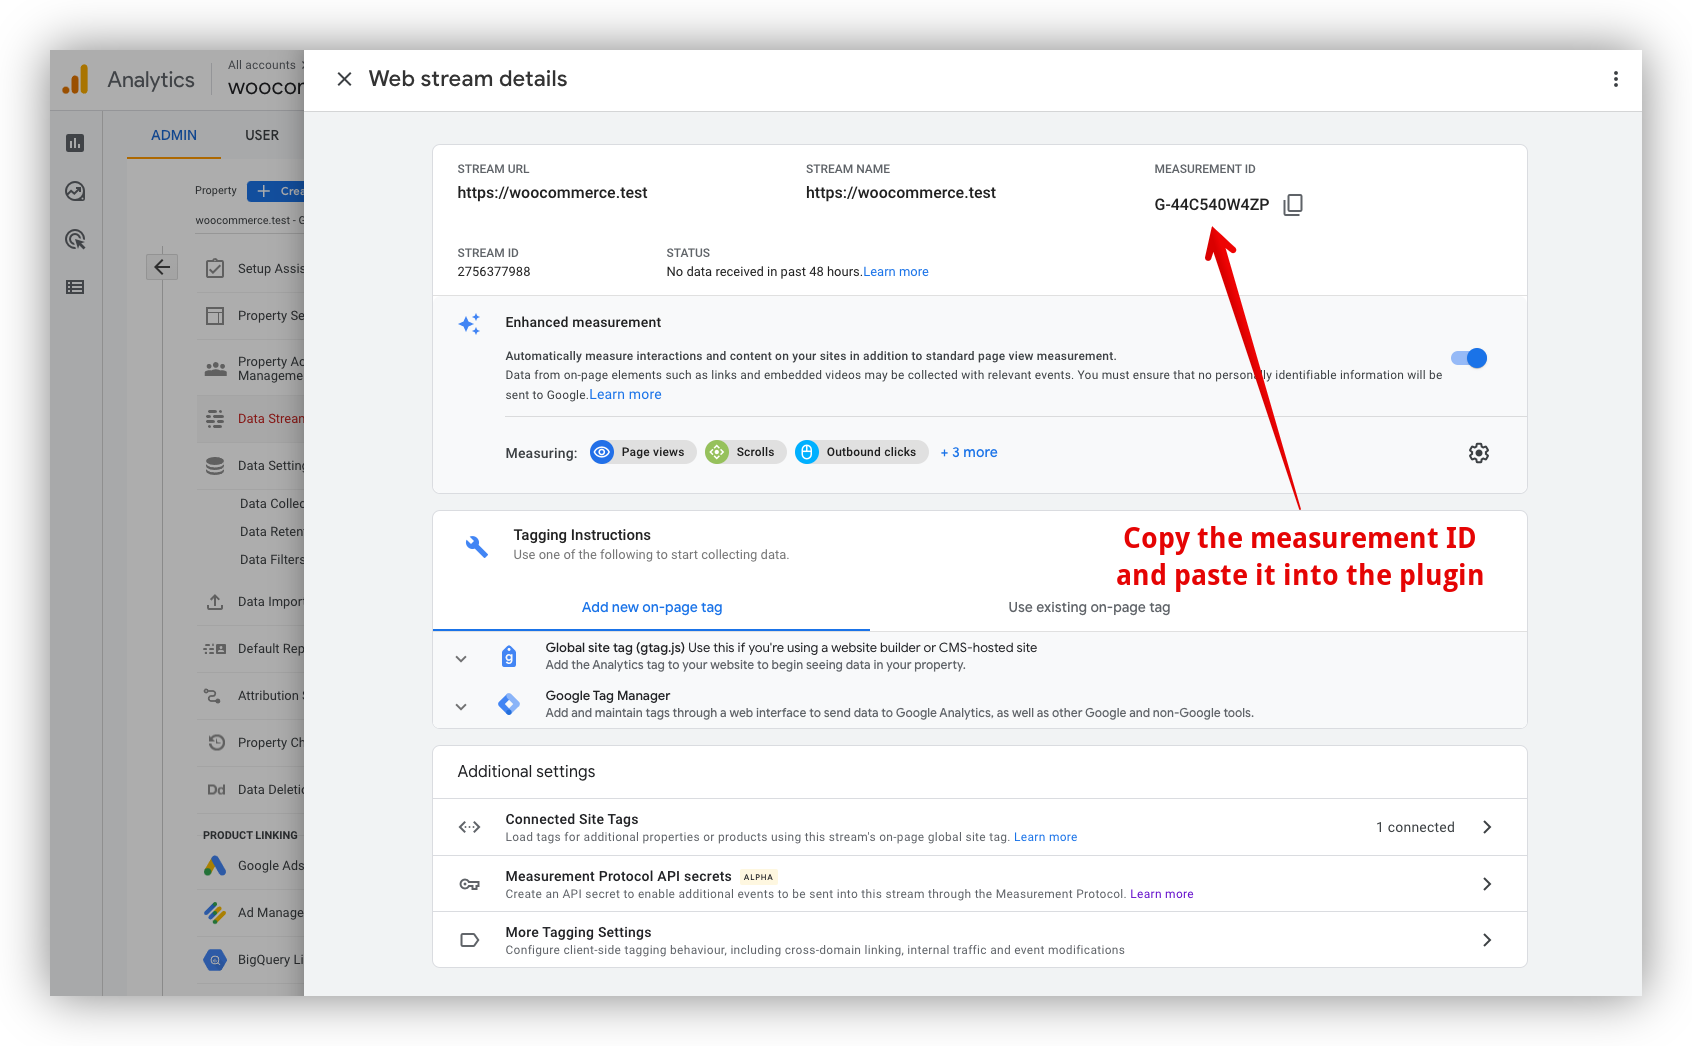Toggle the Enhanced measurement switch
Screen dimensions: 1692x1046
pos(1469,358)
